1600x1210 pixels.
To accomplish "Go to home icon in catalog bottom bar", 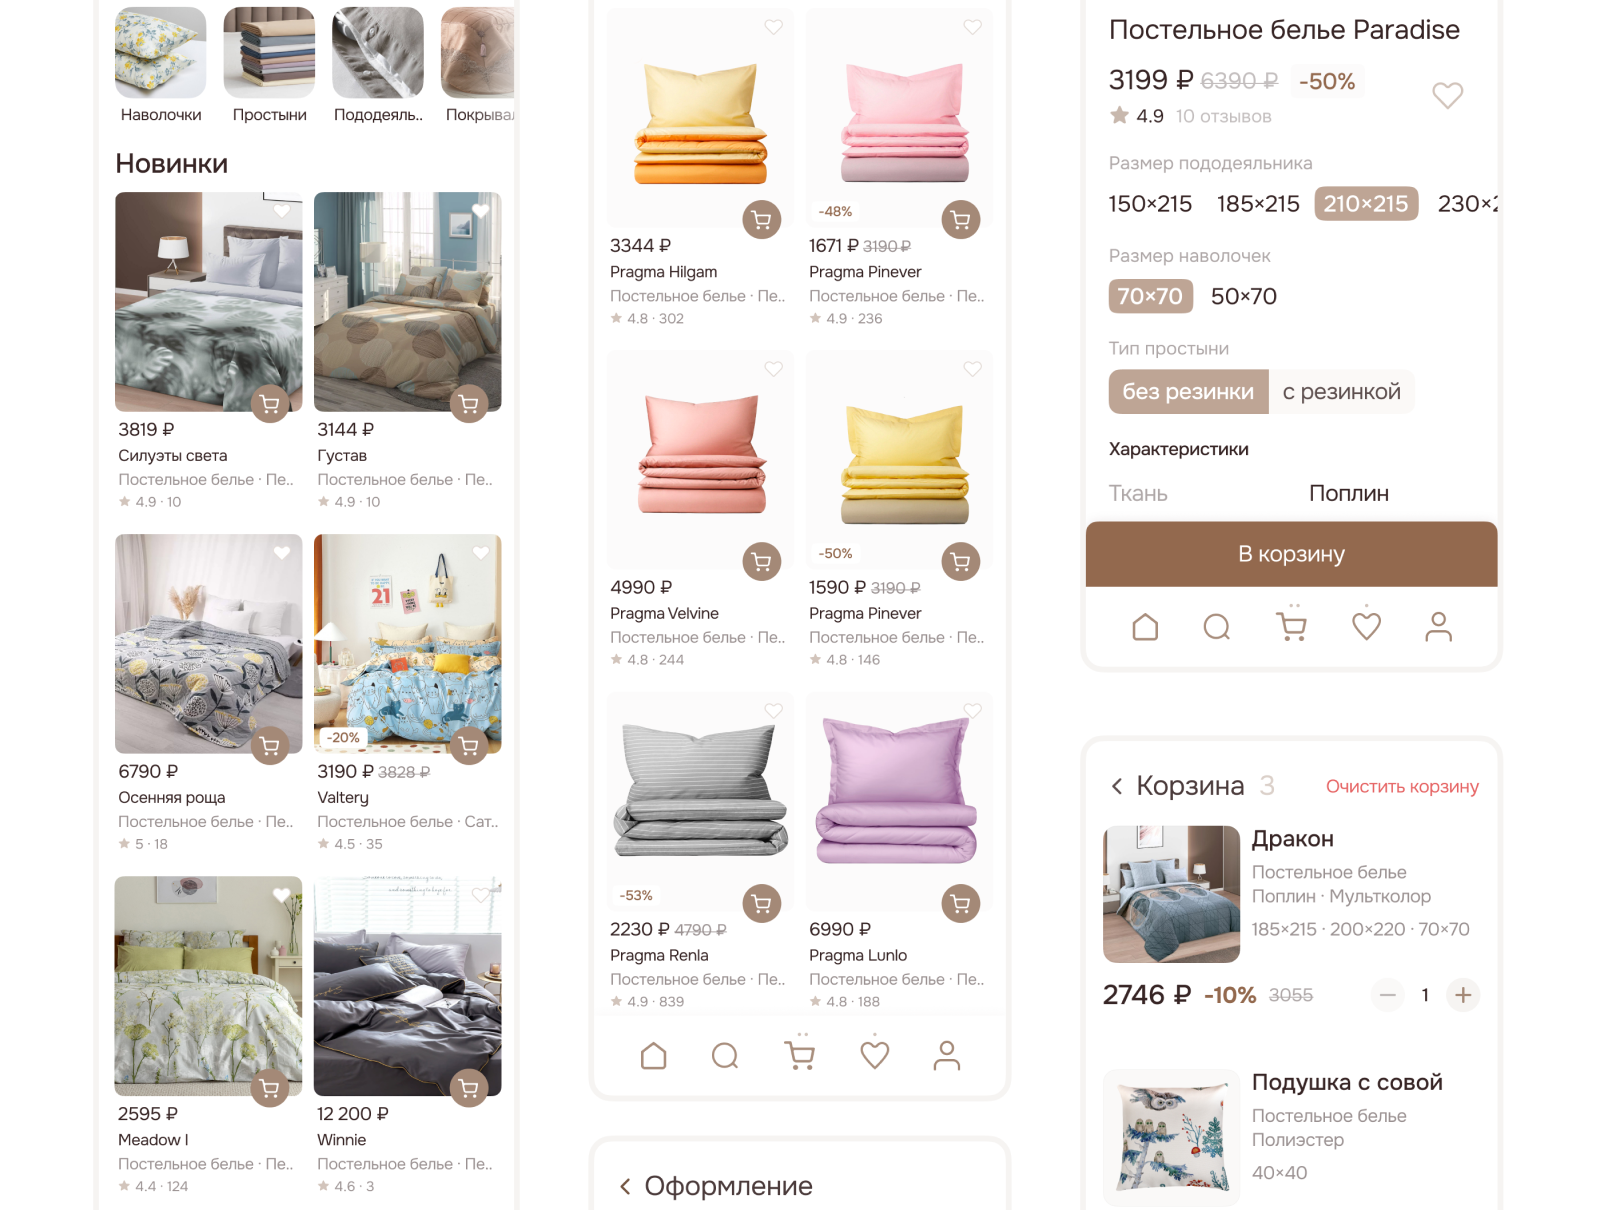I will click(653, 1056).
